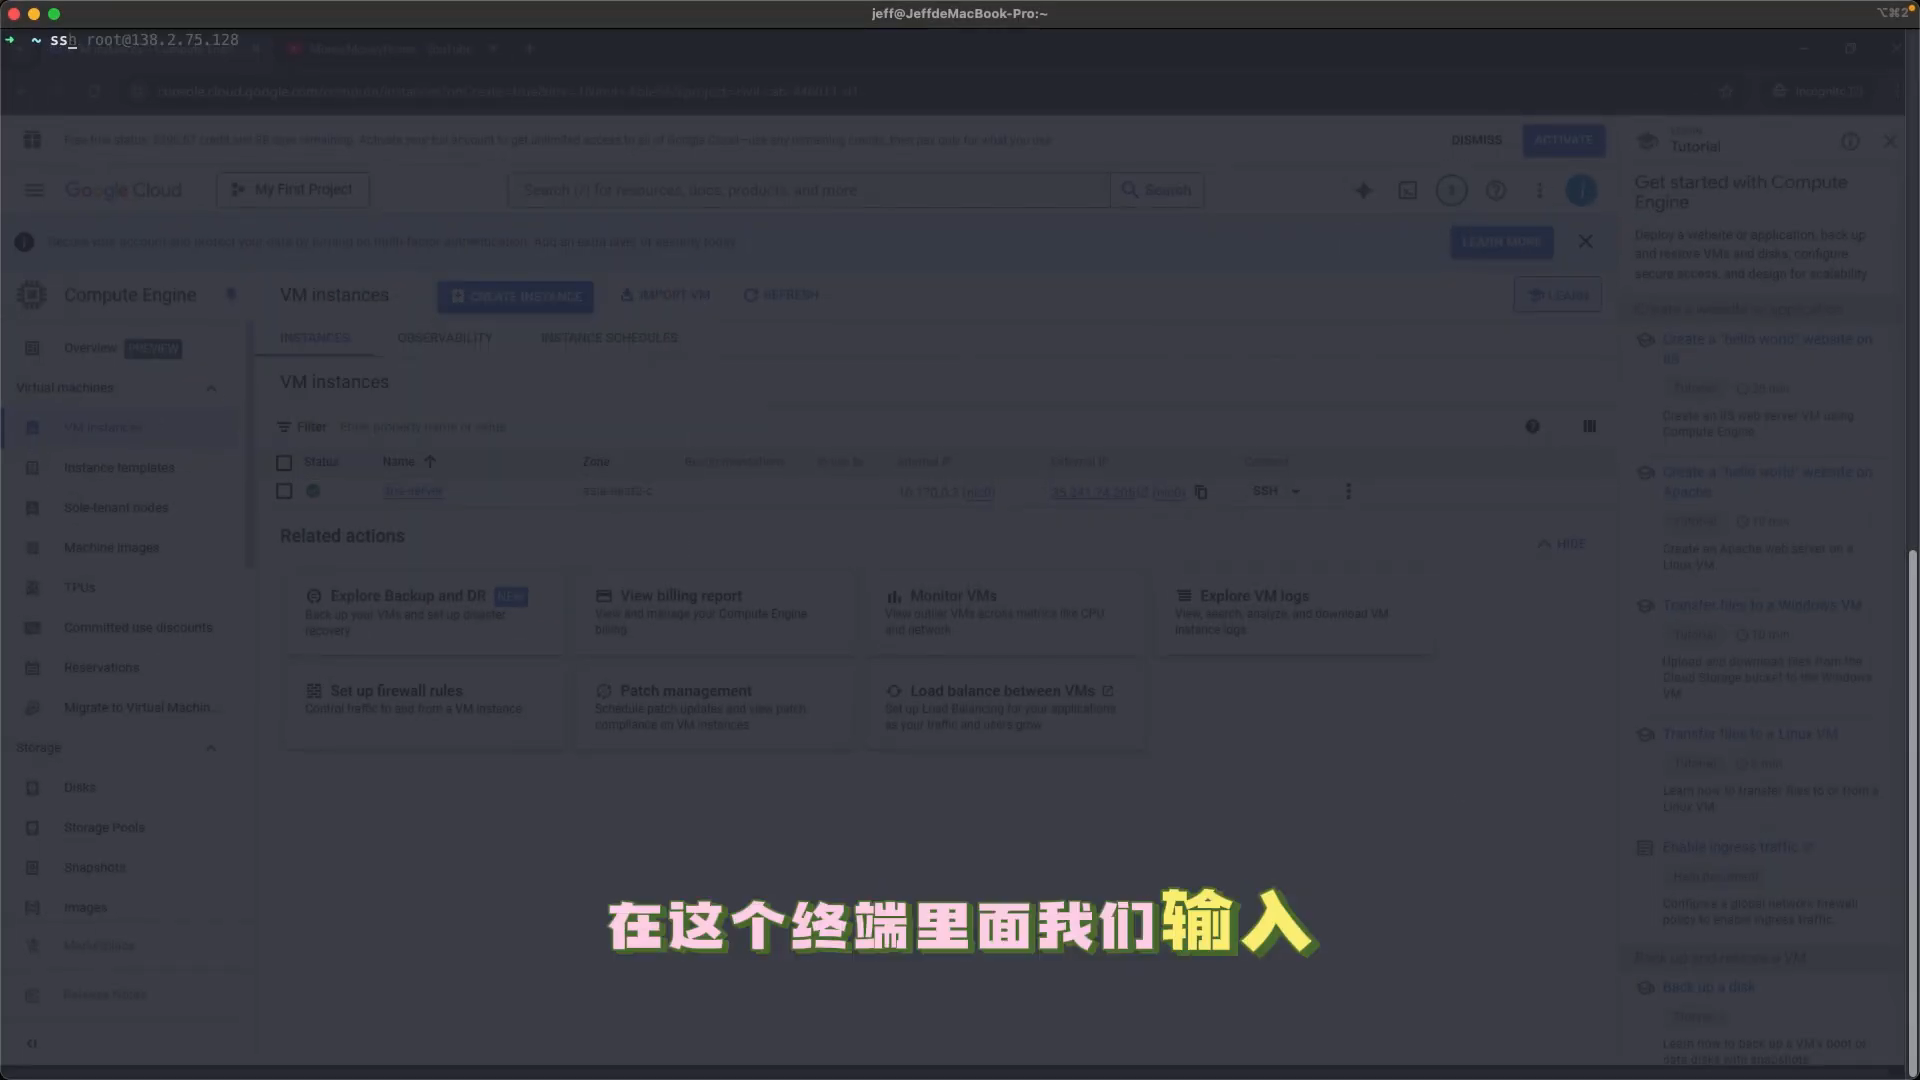Click IMPORT VM in toolbar
The width and height of the screenshot is (1920, 1080).
(665, 295)
